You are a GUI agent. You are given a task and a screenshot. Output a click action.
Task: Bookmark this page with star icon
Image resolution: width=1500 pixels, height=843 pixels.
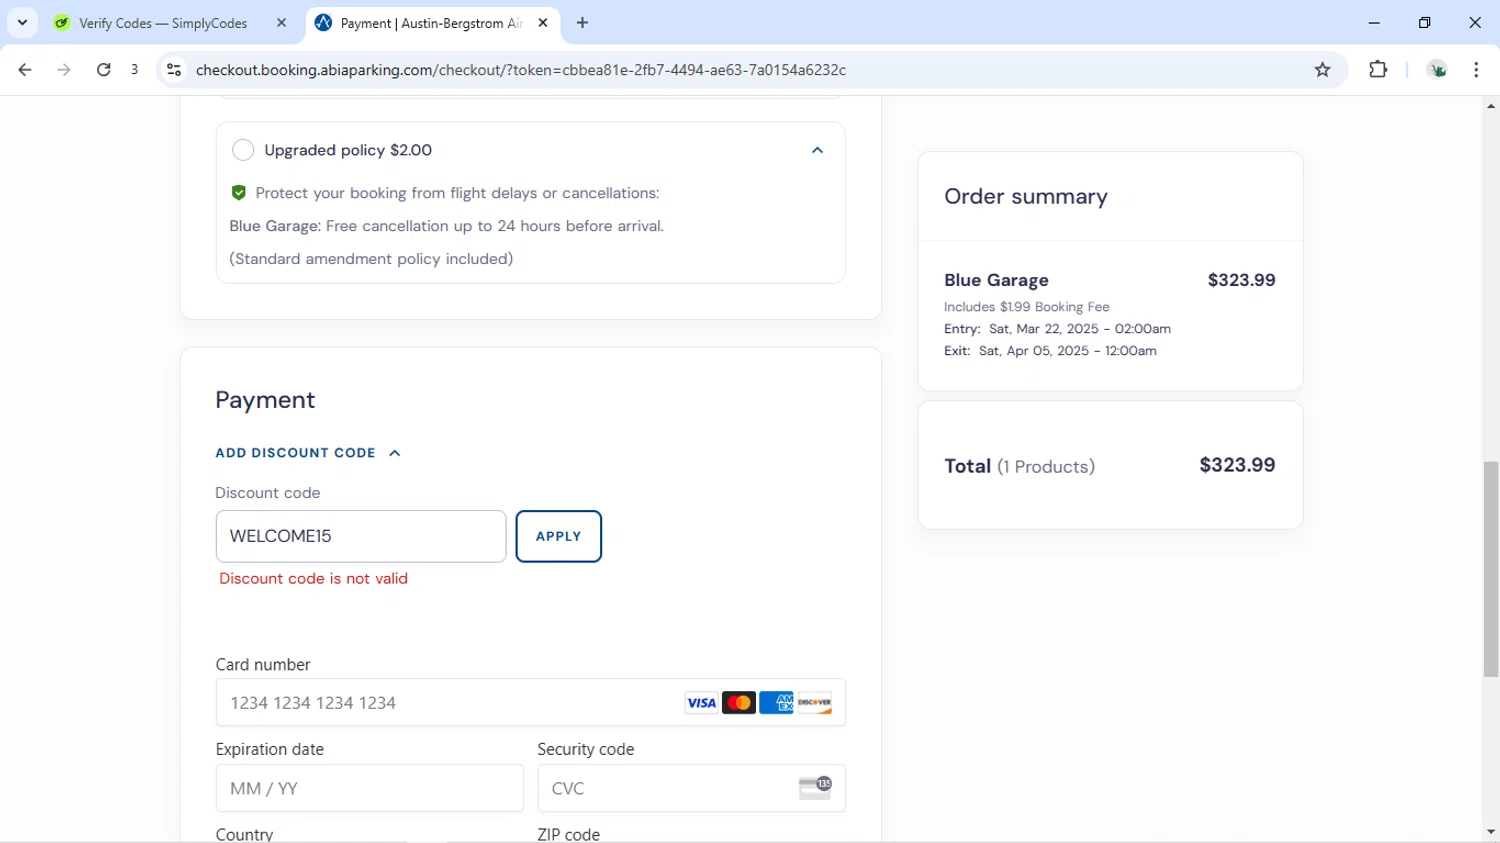tap(1323, 70)
